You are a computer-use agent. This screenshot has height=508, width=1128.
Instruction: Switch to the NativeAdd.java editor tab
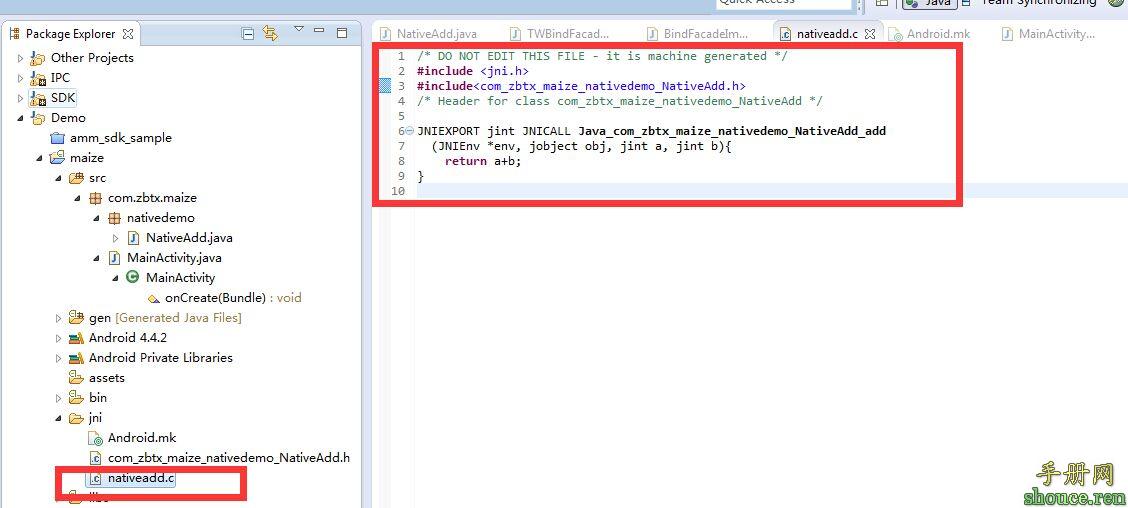click(x=436, y=34)
